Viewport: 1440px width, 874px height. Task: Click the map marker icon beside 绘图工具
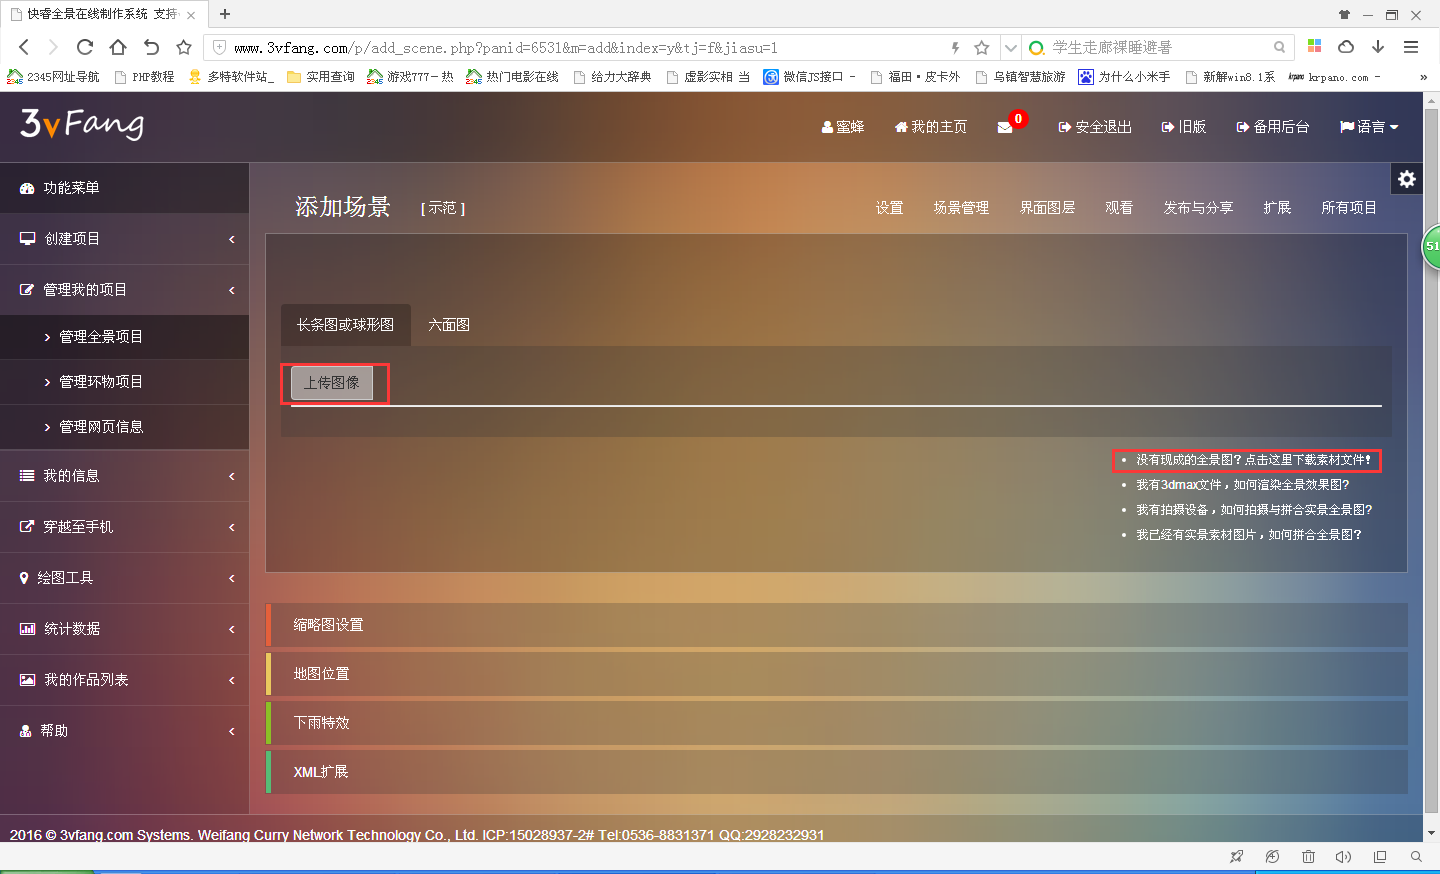[x=24, y=578]
